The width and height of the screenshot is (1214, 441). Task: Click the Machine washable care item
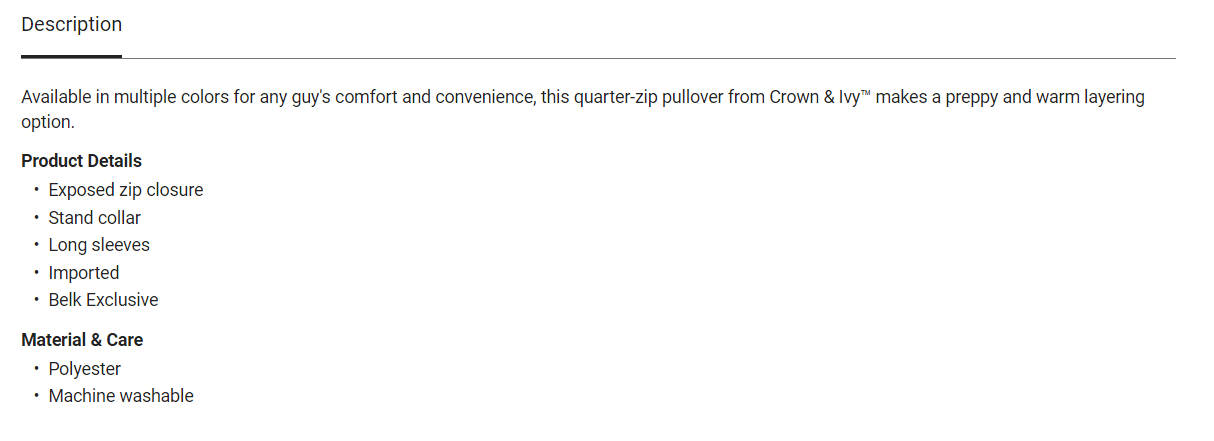121,396
